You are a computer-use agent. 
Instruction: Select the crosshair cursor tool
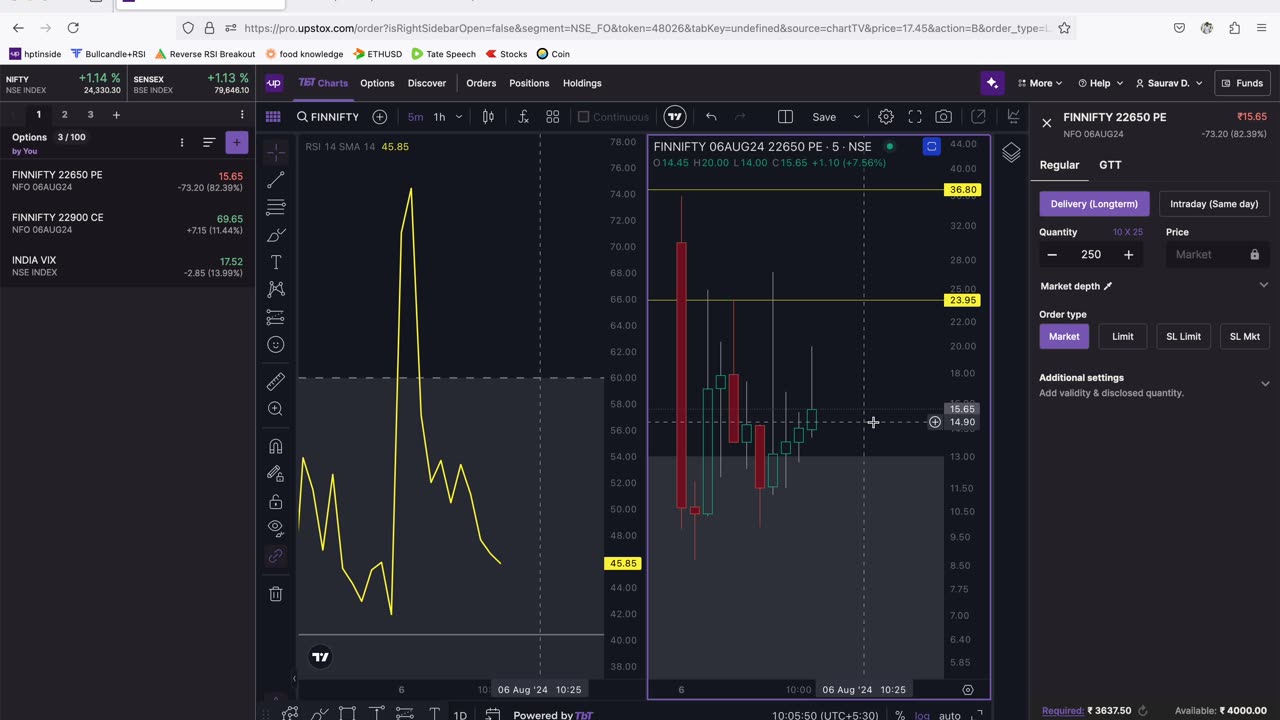276,151
